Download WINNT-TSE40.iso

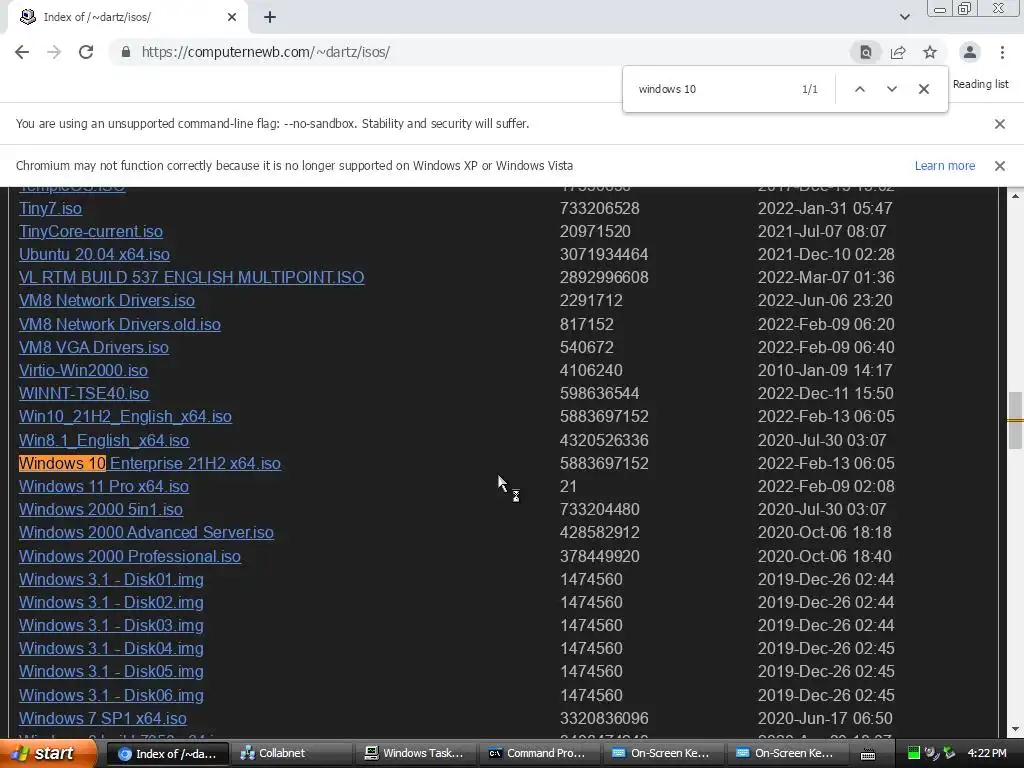84,393
